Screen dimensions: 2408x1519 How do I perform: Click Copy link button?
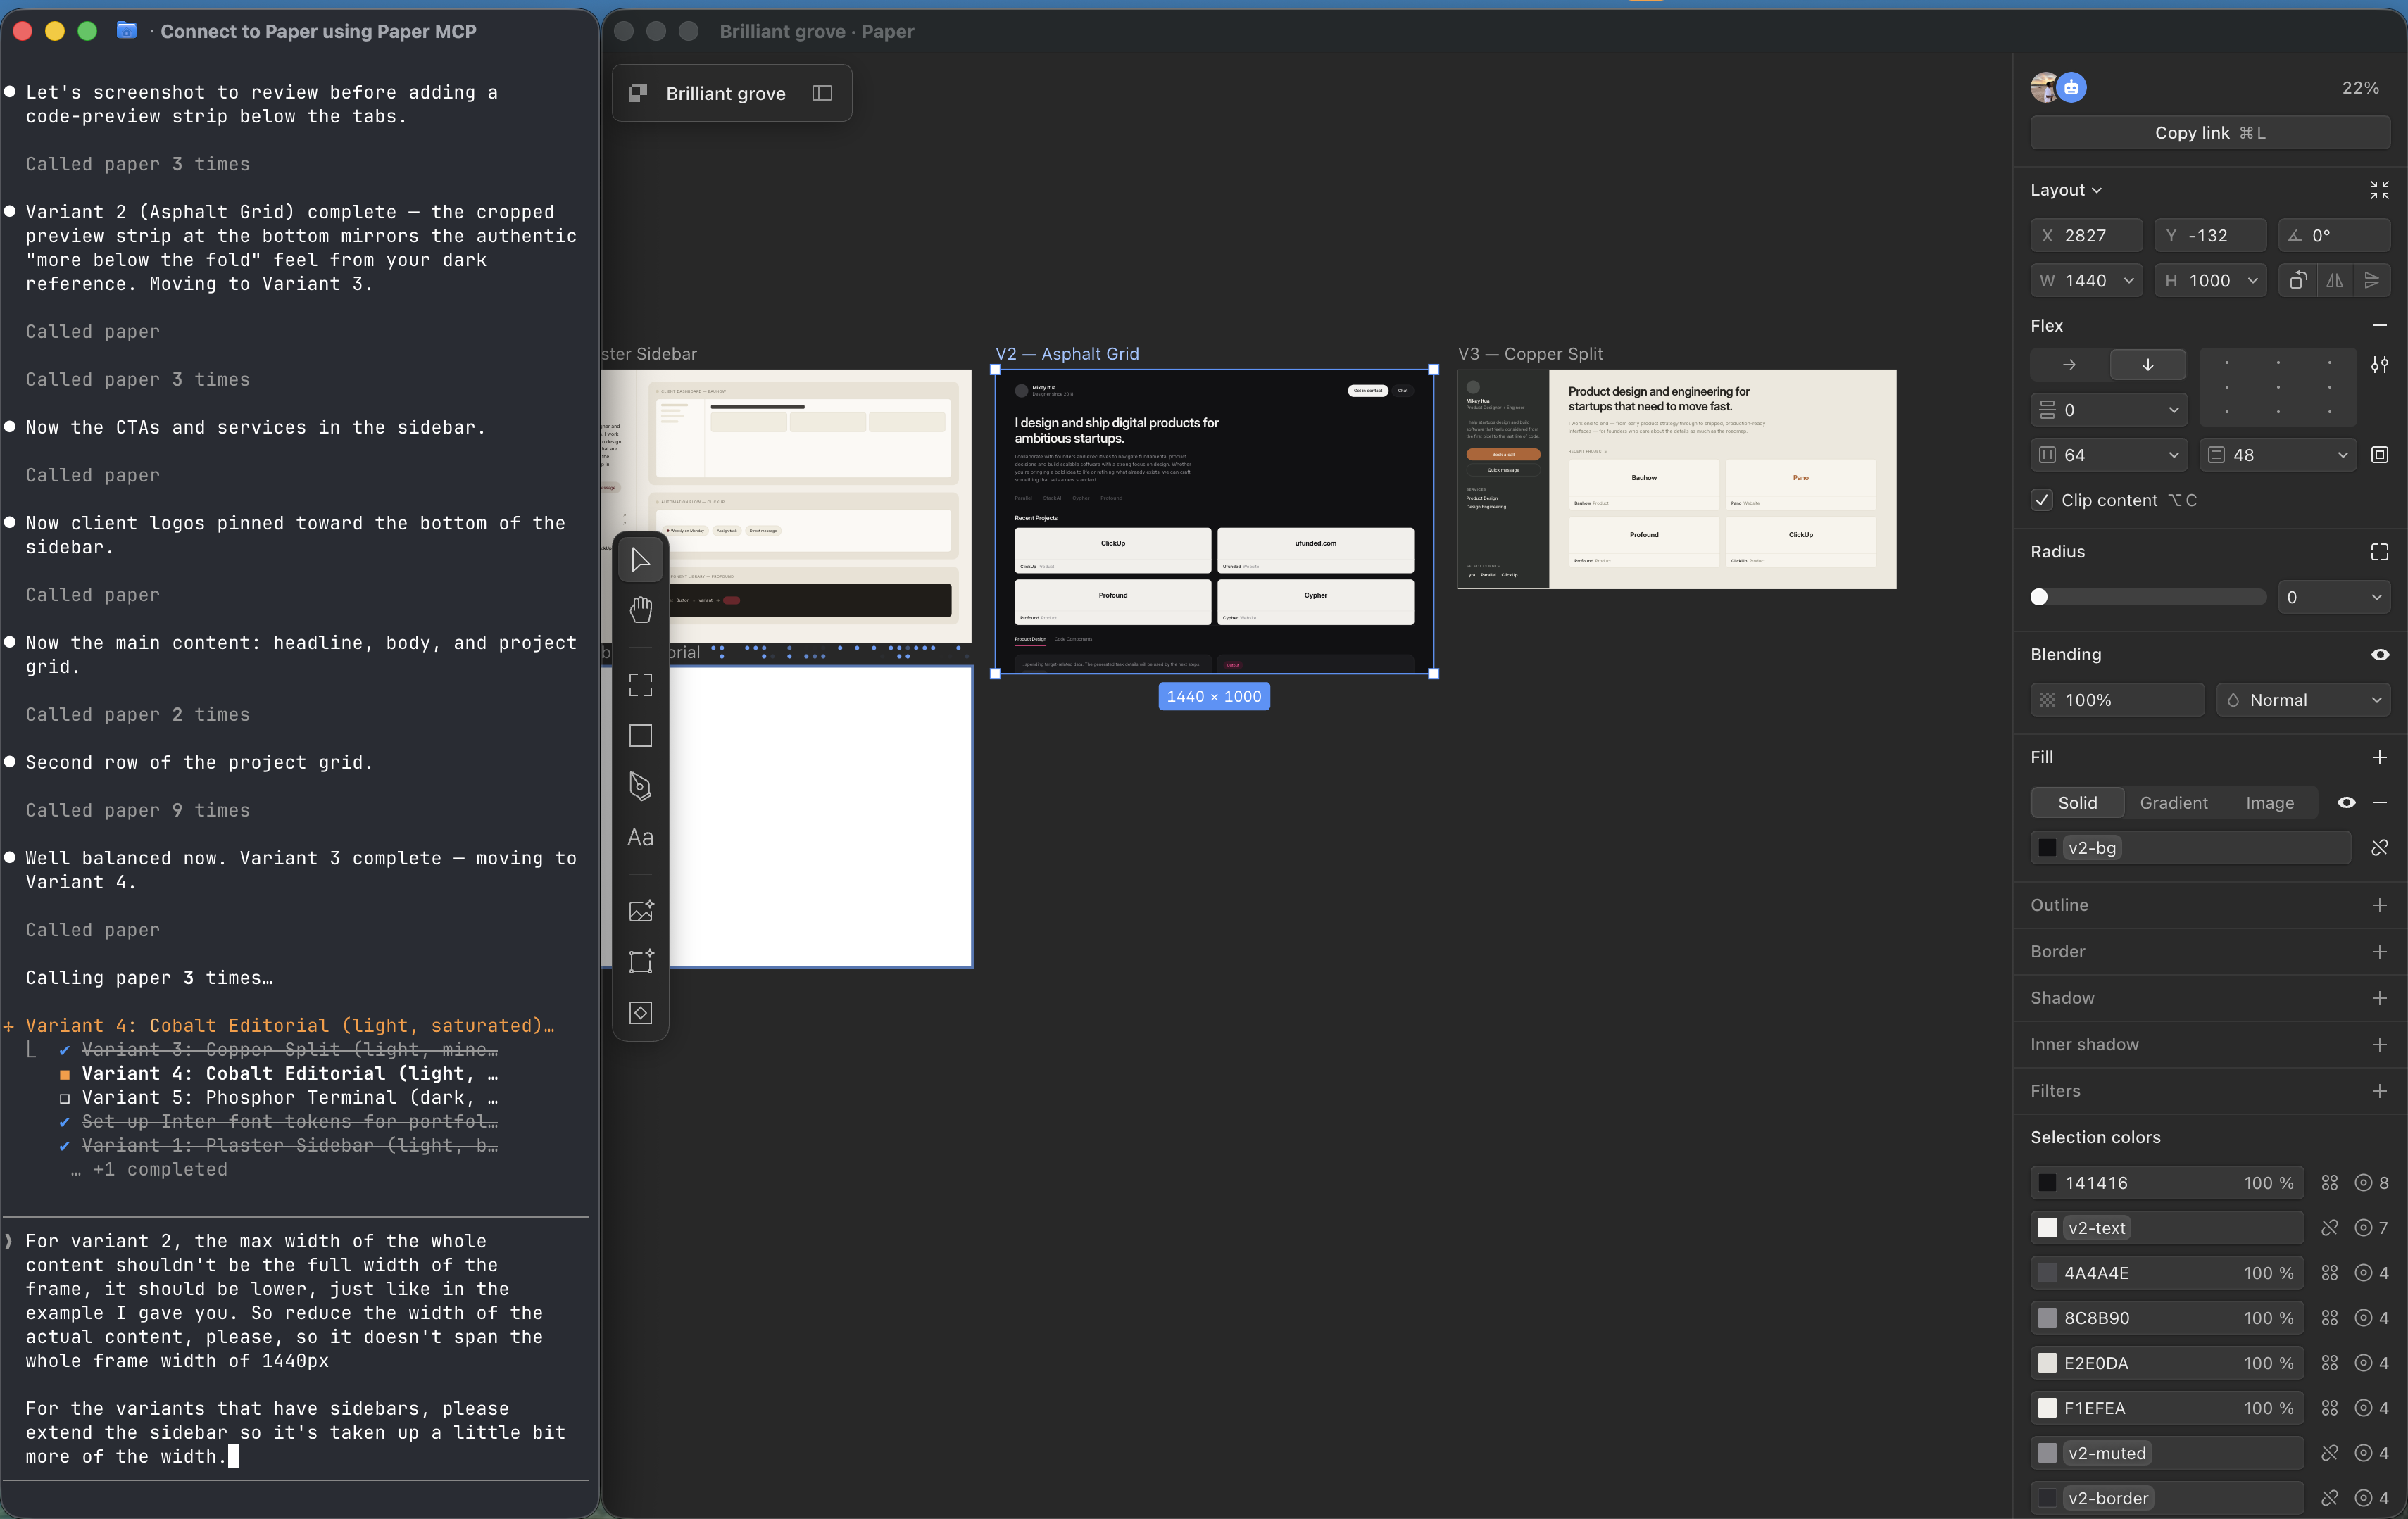pos(2210,133)
